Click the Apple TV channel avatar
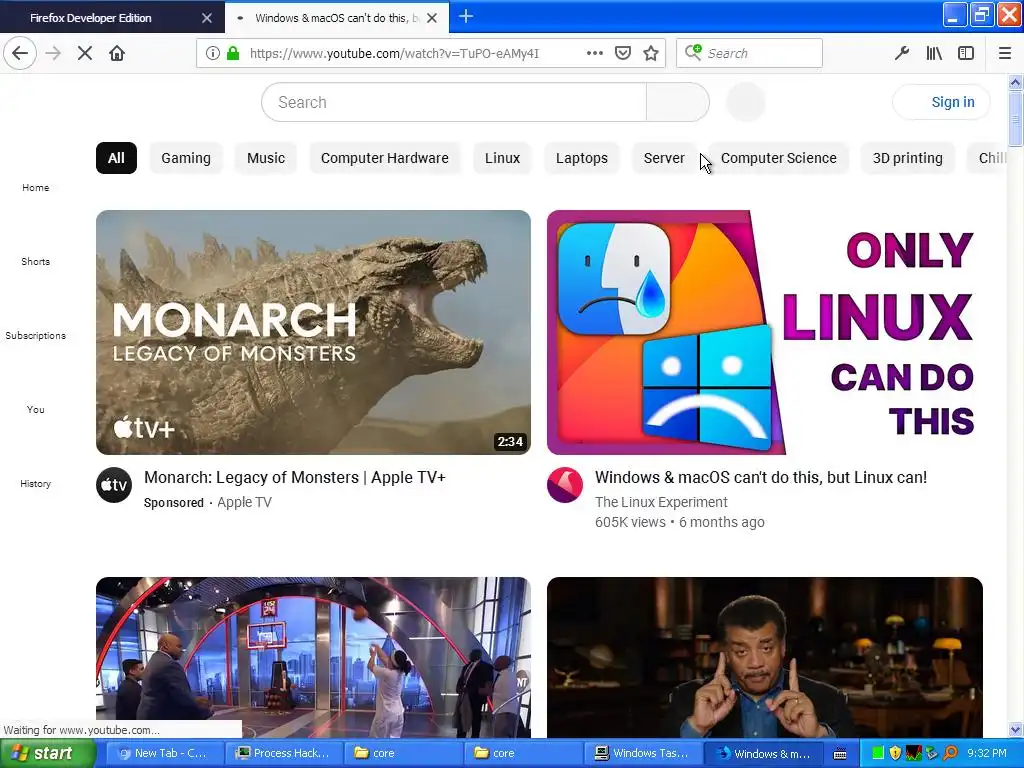 tap(114, 485)
